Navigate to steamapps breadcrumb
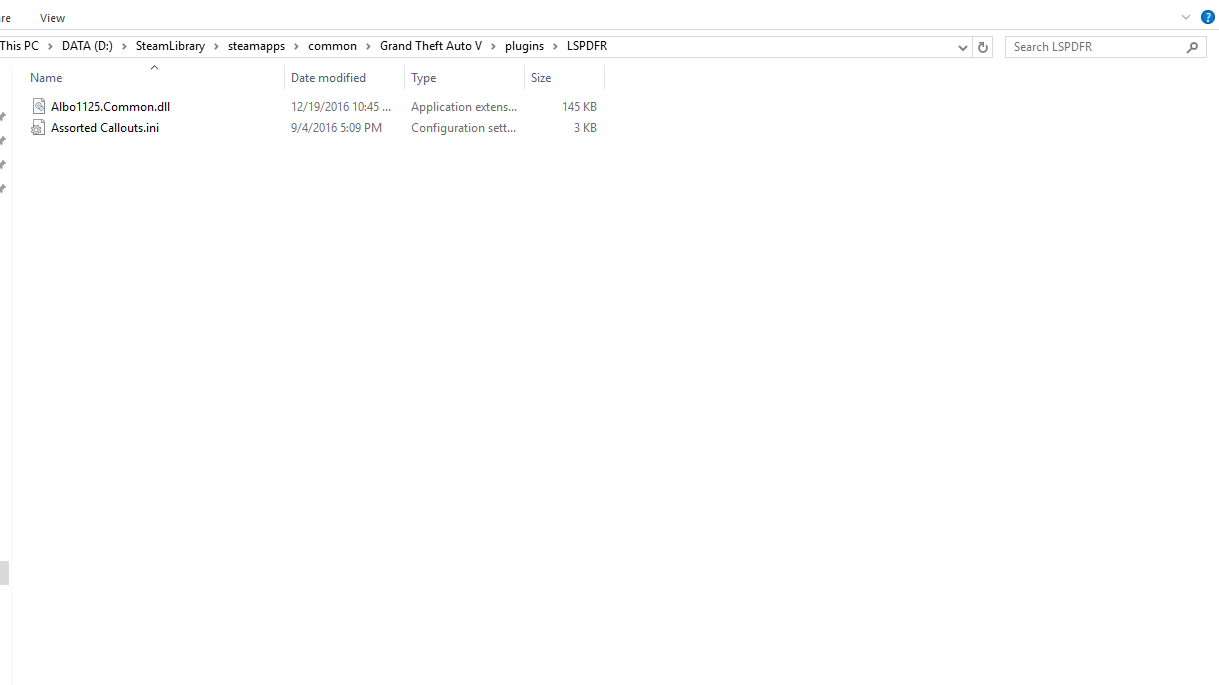Viewport: 1219px width, 685px height. 256,46
